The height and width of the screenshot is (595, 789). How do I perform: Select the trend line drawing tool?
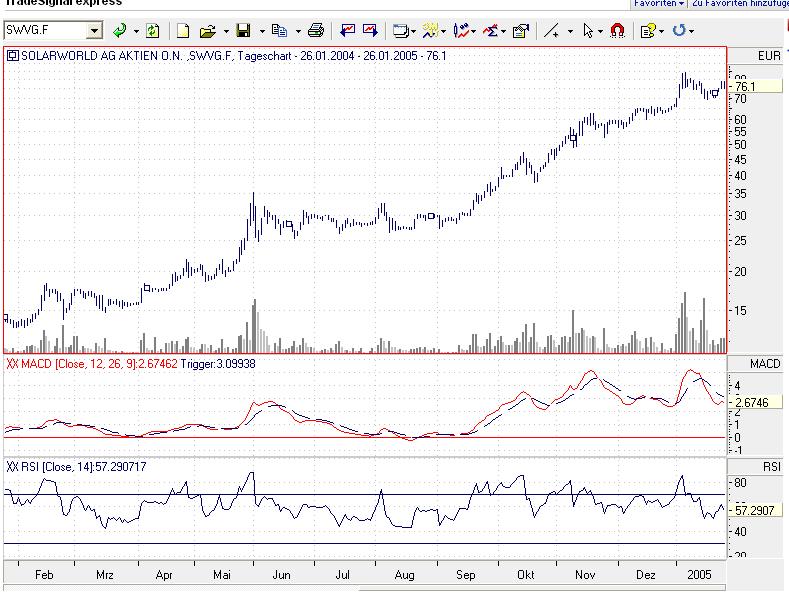pyautogui.click(x=551, y=31)
